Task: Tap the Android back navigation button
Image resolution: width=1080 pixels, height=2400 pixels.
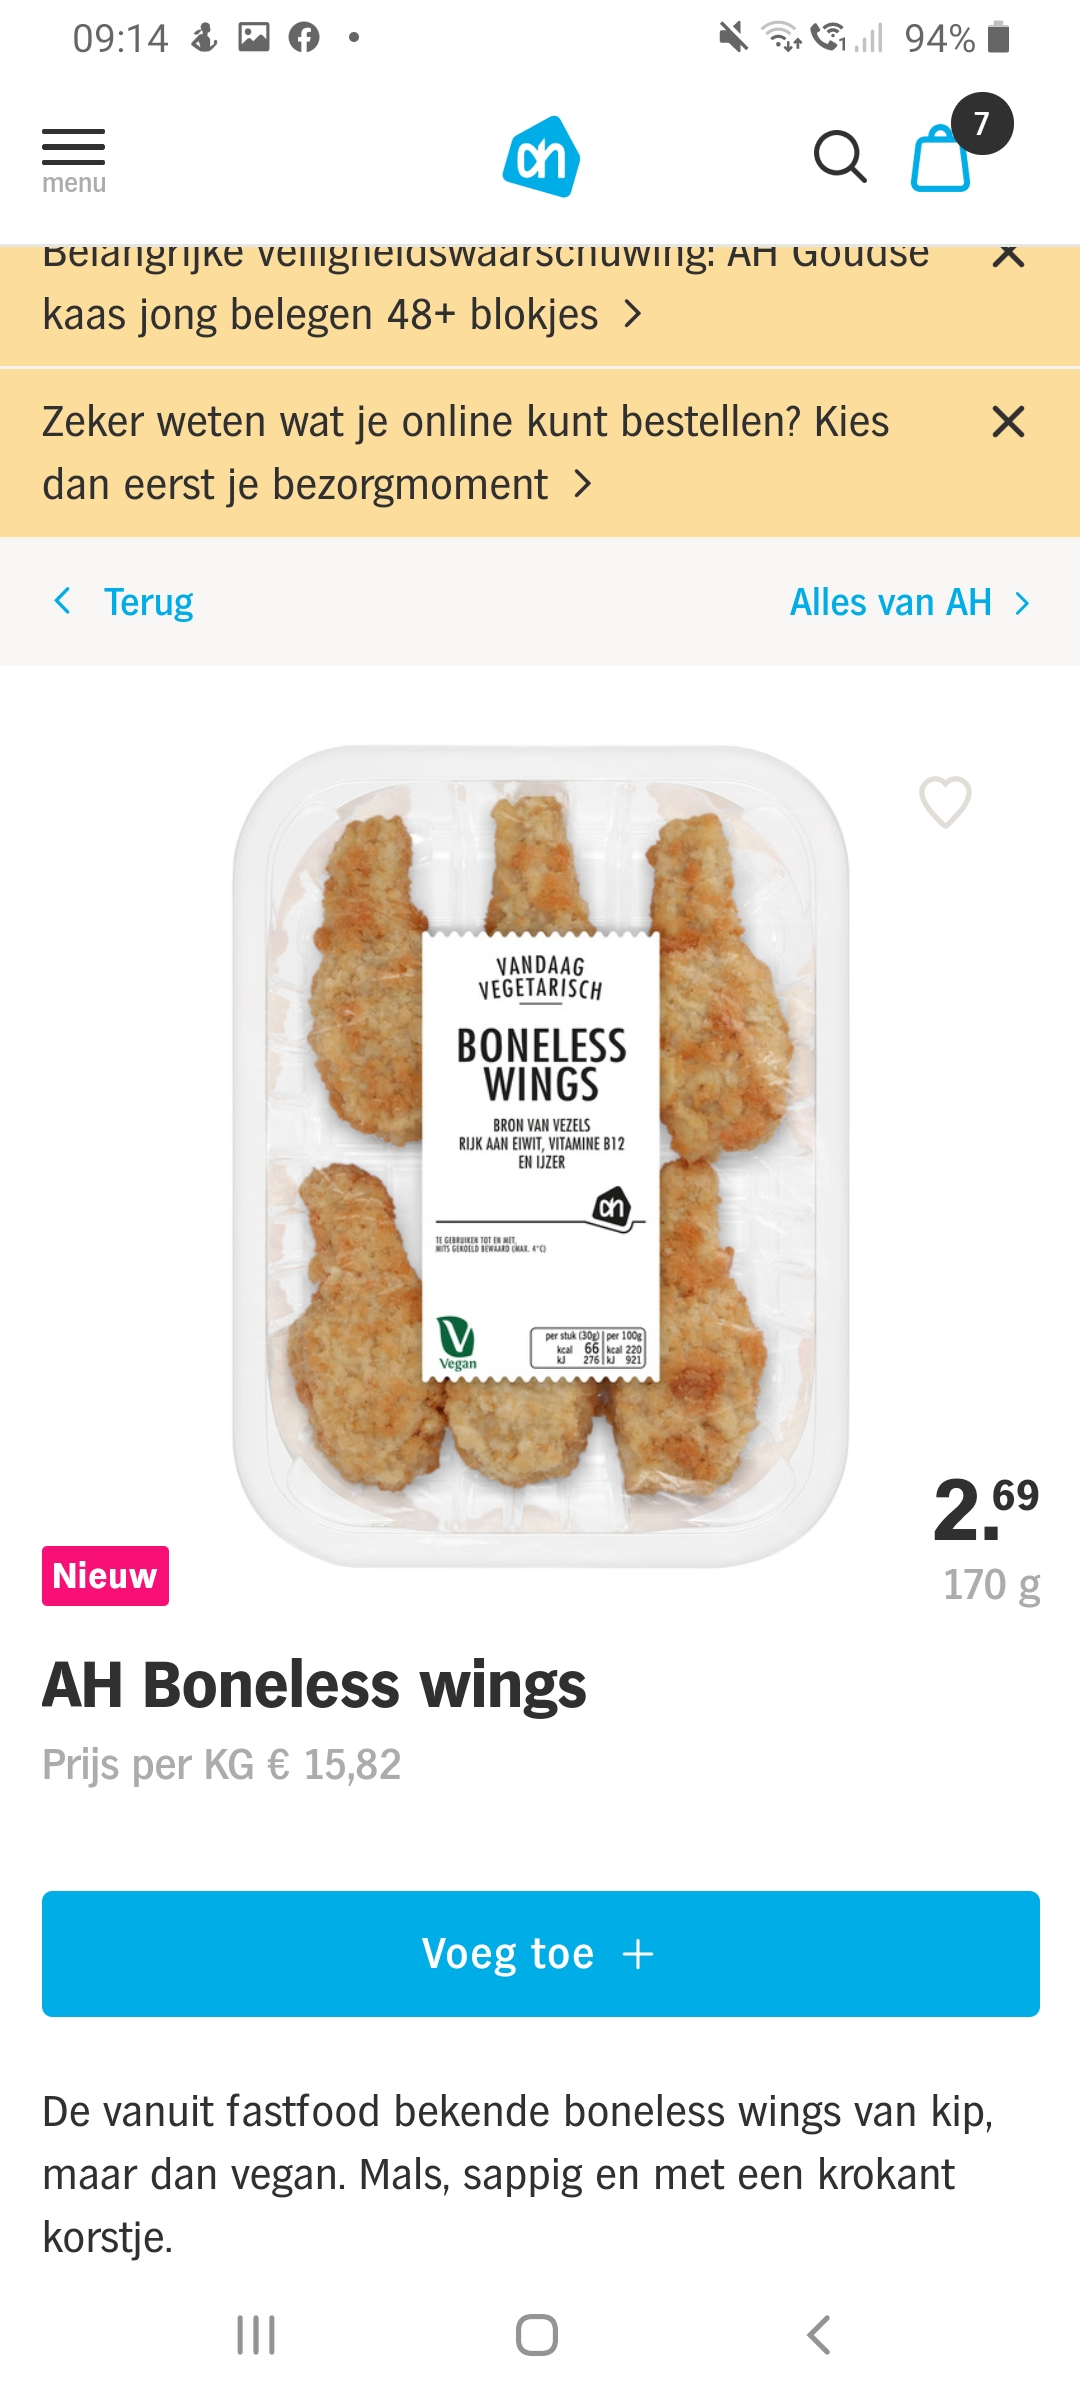Action: click(818, 2335)
